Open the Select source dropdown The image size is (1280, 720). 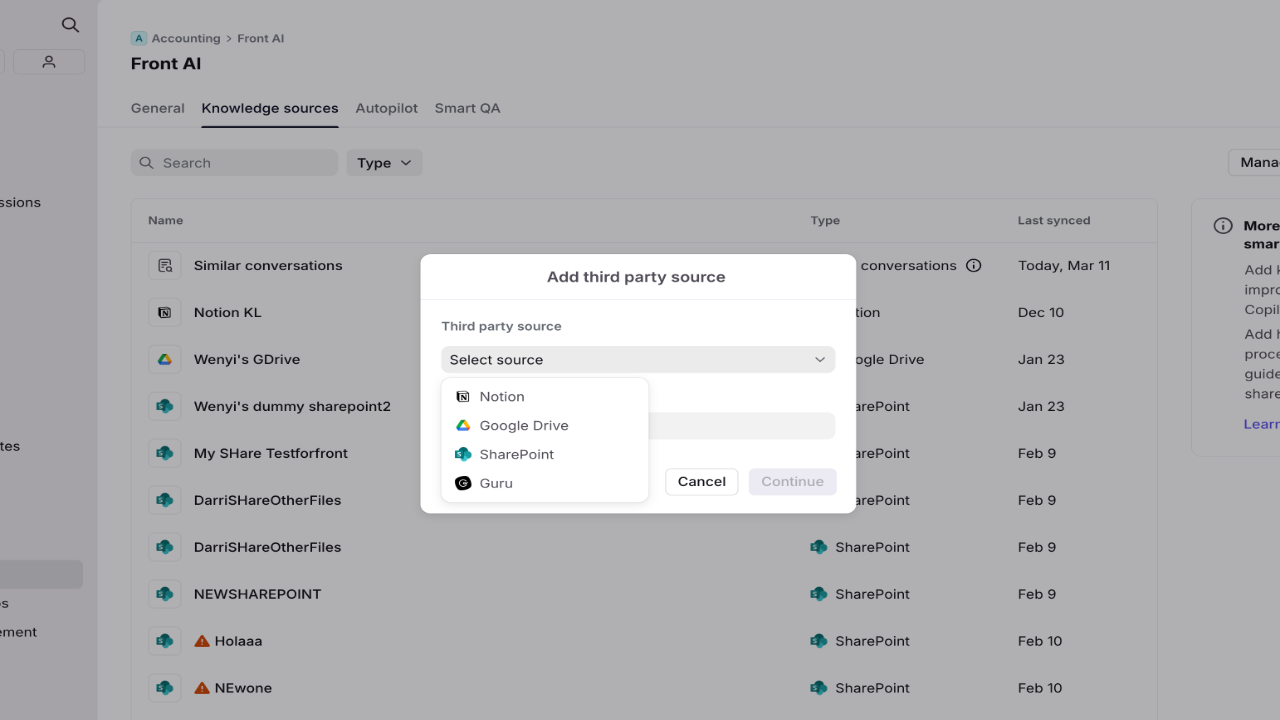pyautogui.click(x=638, y=360)
